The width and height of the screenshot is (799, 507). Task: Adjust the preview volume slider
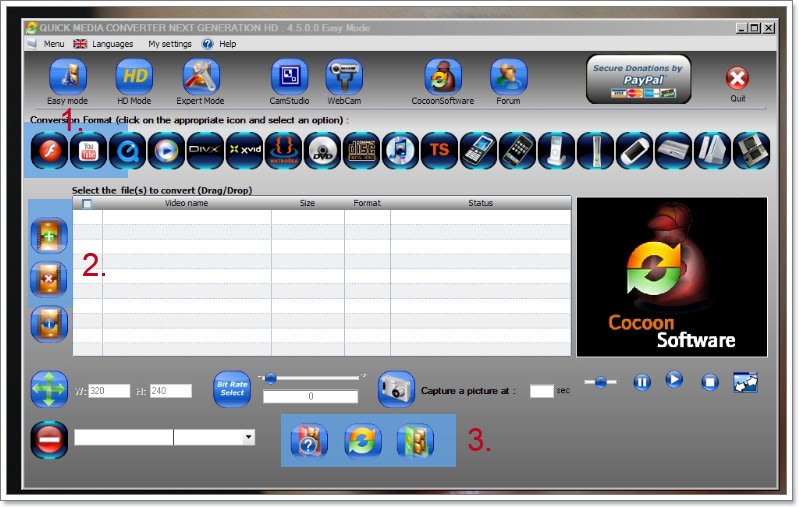(600, 382)
